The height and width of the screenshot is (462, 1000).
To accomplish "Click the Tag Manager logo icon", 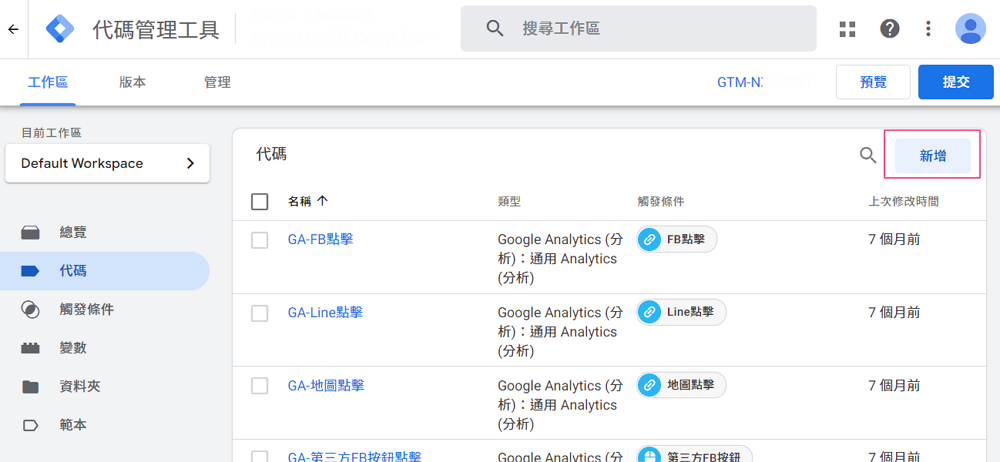I will point(60,29).
